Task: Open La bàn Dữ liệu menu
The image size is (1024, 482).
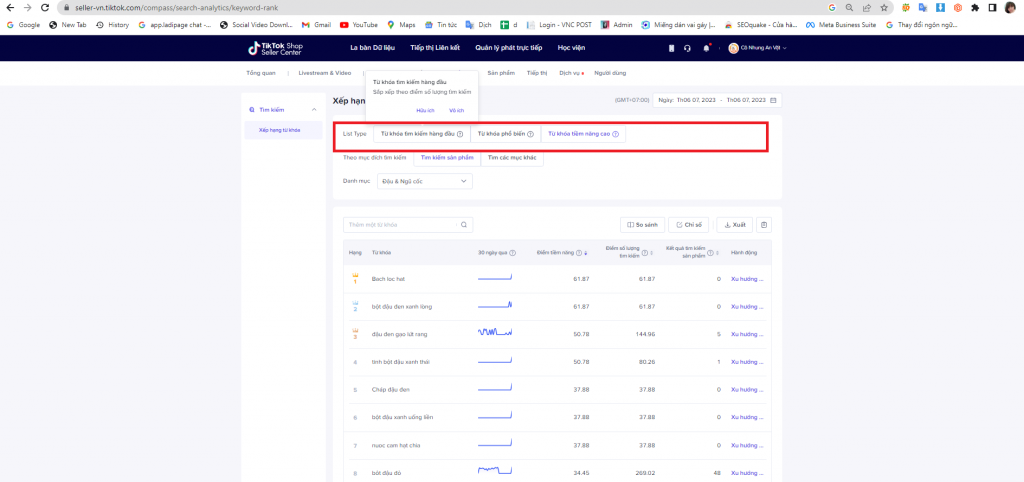Action: pos(370,48)
